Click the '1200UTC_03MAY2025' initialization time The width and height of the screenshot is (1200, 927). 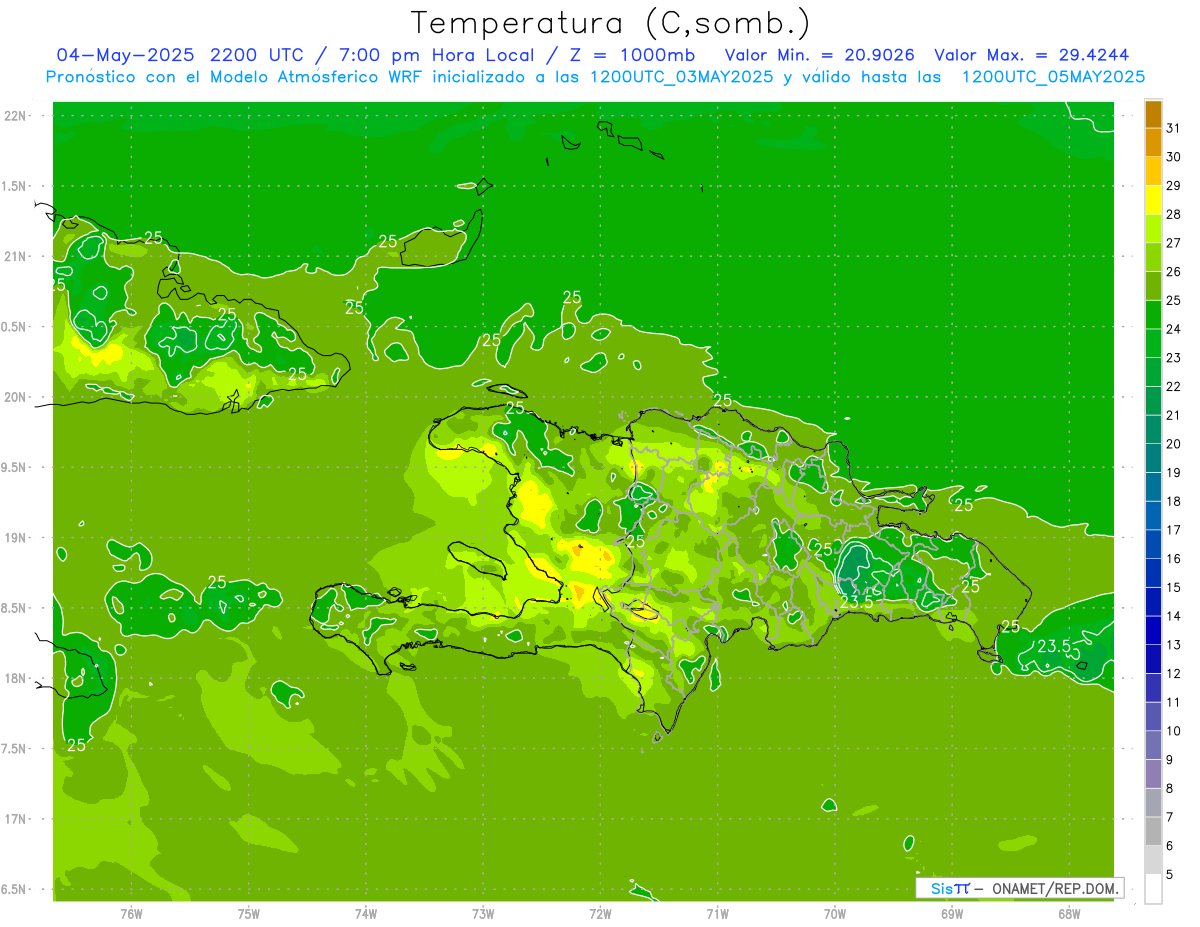point(682,77)
